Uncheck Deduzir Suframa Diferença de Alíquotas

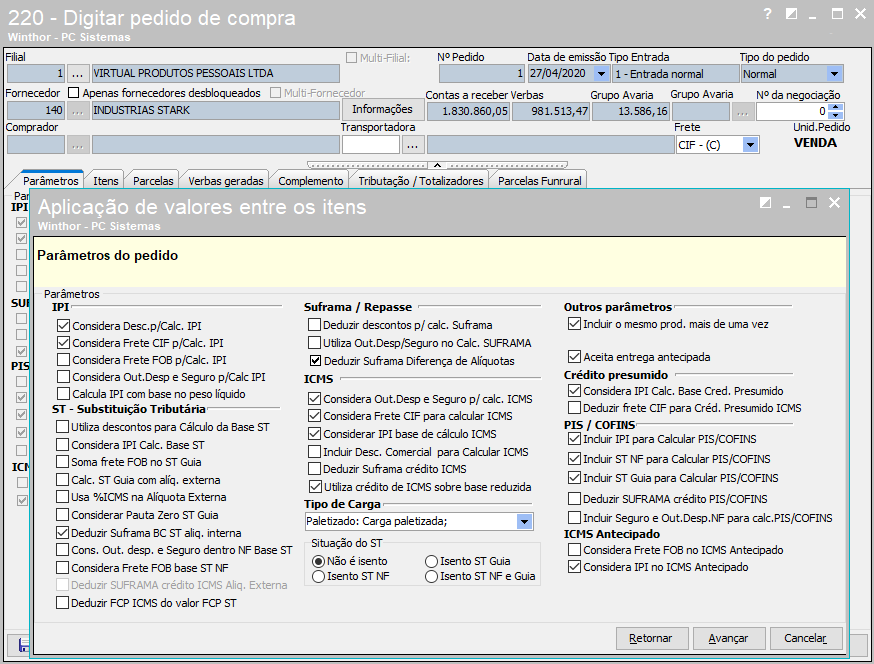tap(314, 361)
